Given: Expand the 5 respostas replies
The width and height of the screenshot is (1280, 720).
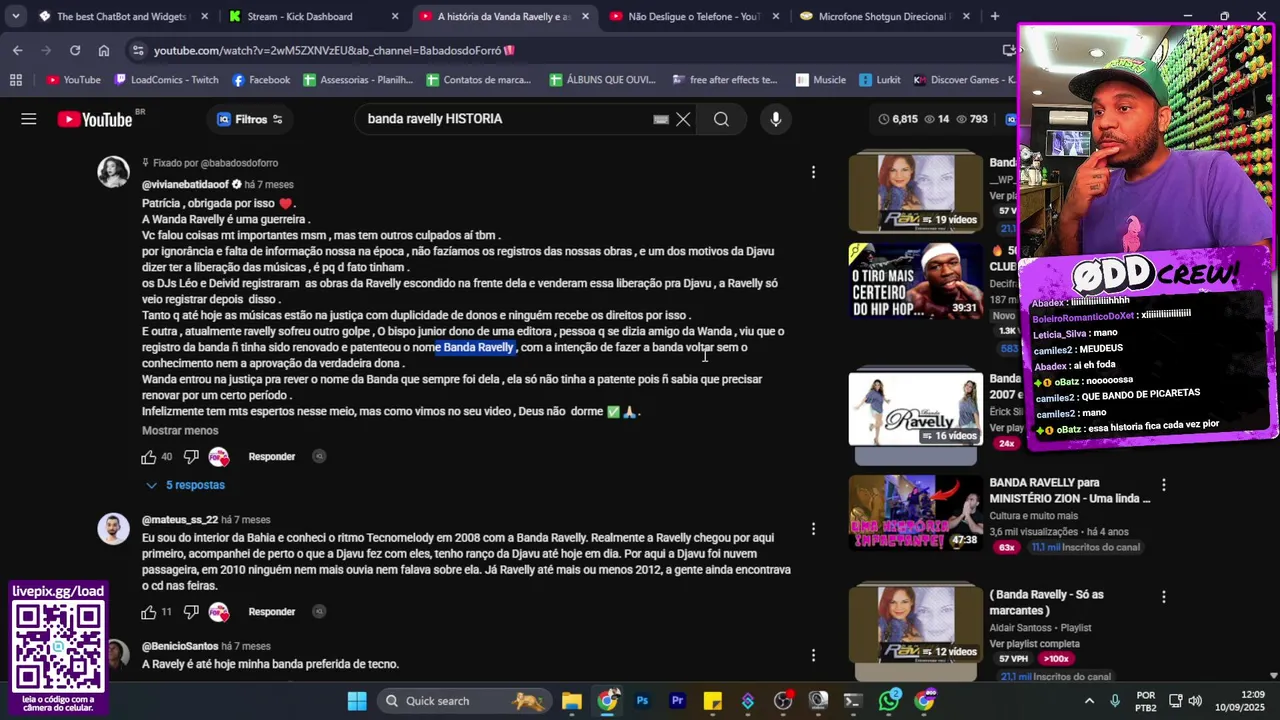Looking at the screenshot, I should tap(185, 485).
